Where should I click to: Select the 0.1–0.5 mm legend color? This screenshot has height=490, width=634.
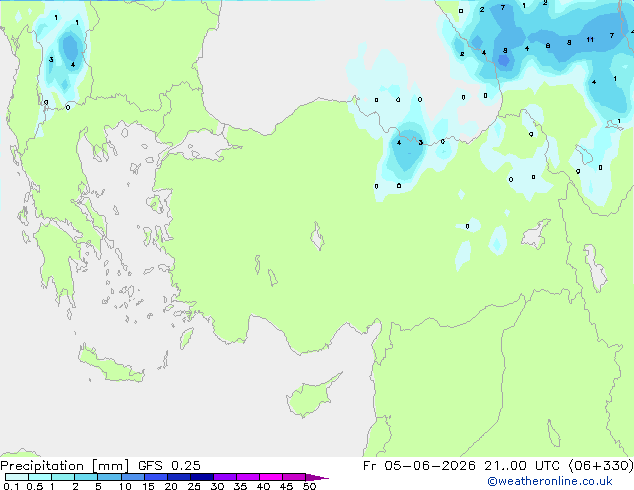(x=17, y=477)
